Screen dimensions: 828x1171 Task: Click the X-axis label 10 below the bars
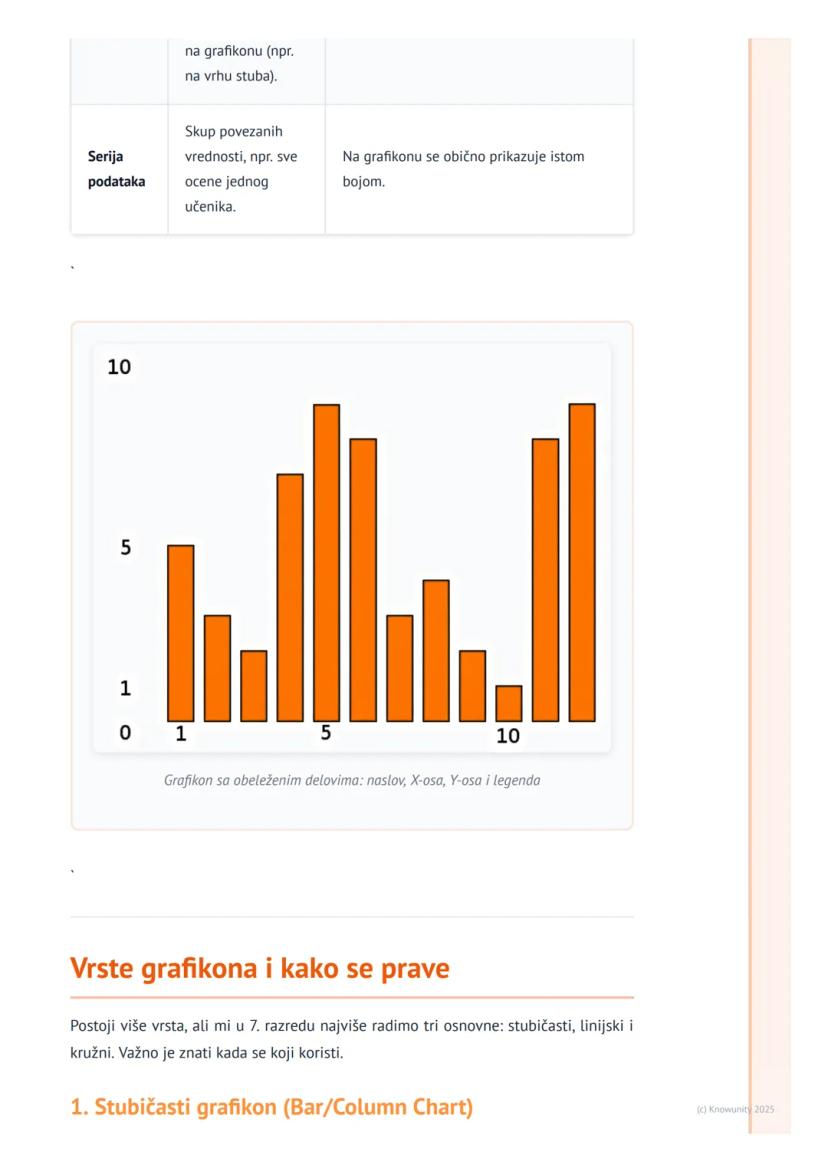pyautogui.click(x=508, y=736)
